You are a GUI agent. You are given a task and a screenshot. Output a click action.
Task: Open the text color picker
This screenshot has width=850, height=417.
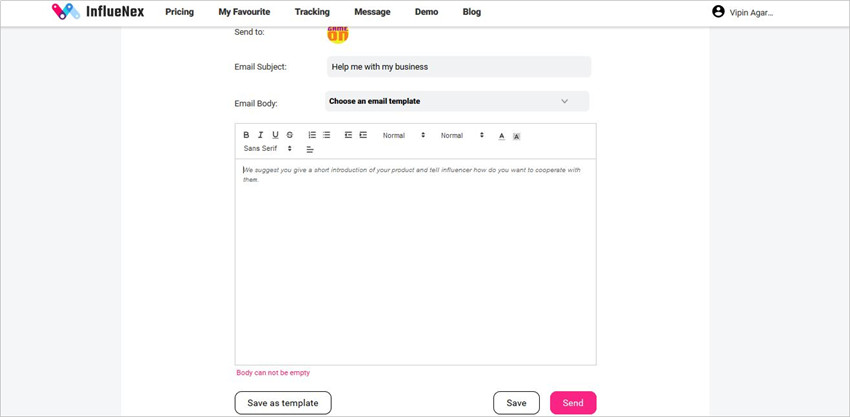tap(501, 136)
